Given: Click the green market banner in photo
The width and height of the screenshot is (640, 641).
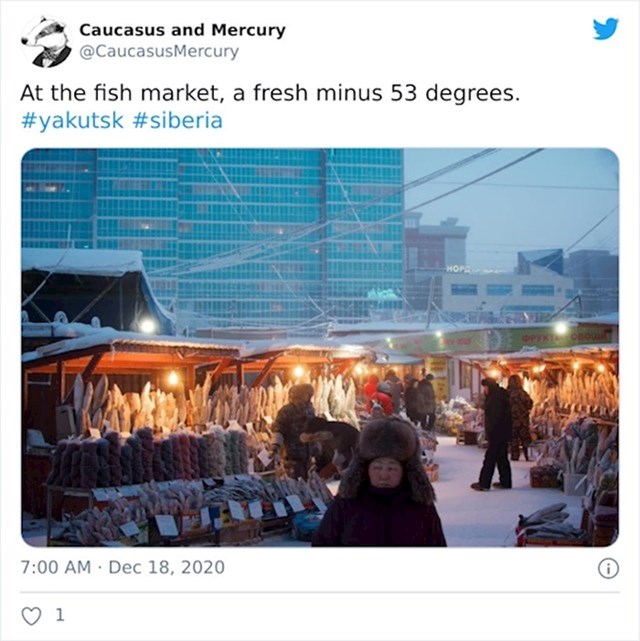Looking at the screenshot, I should [x=503, y=339].
